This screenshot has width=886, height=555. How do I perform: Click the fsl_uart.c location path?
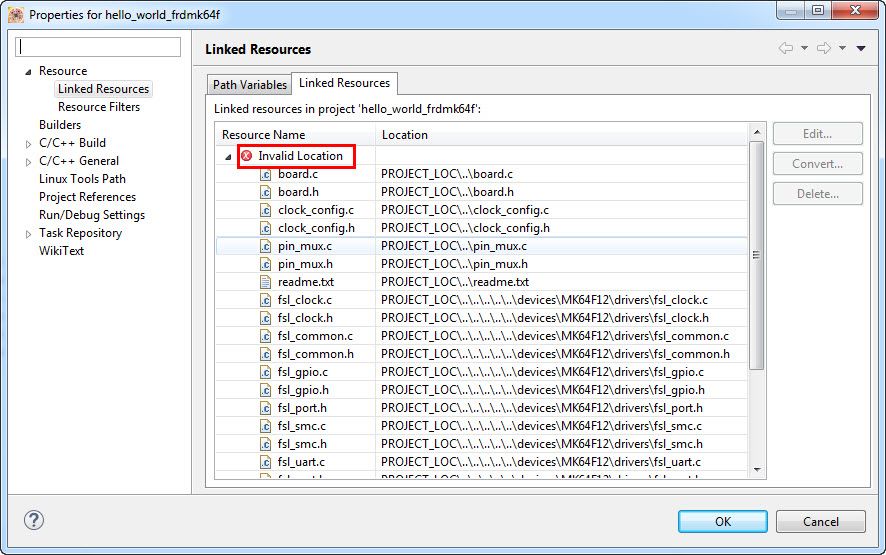coord(541,462)
